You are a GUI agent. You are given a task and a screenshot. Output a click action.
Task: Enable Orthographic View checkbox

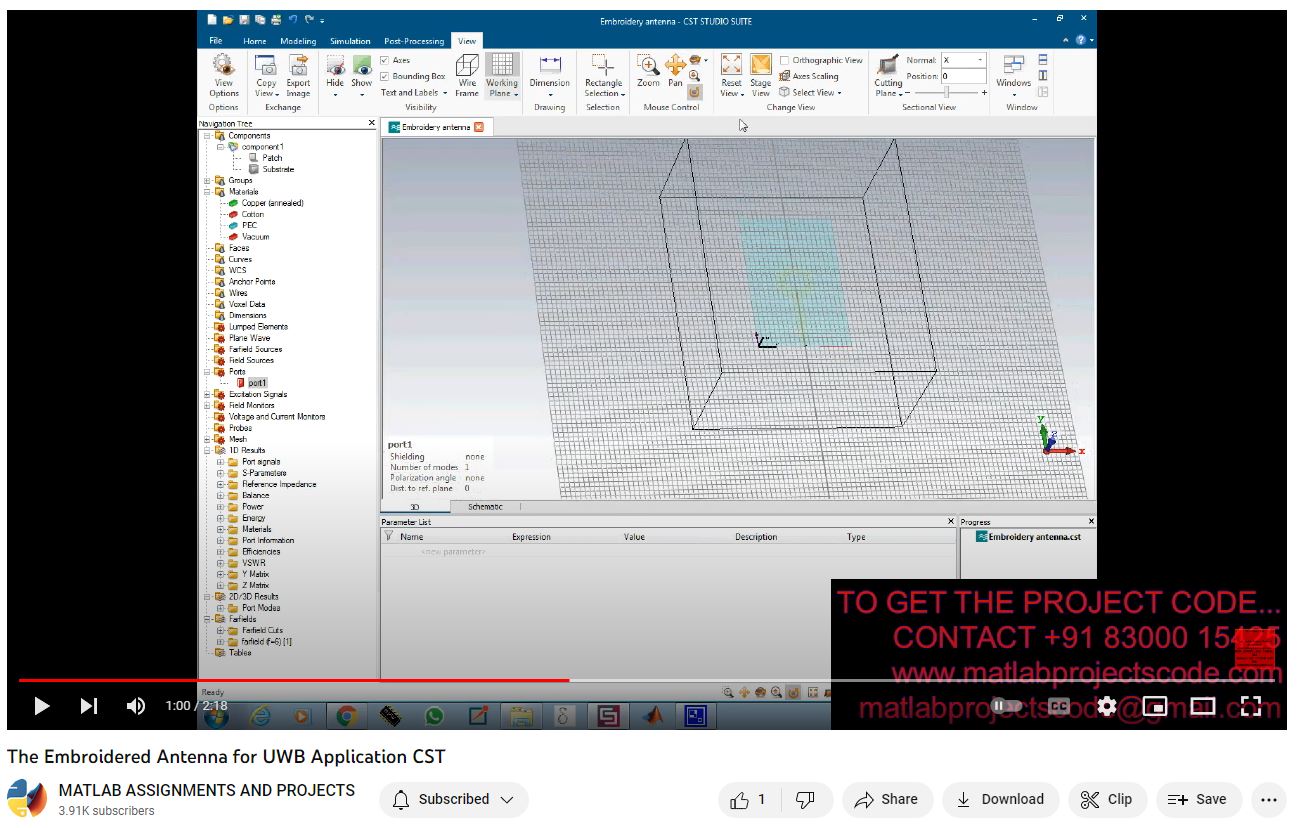(x=785, y=60)
